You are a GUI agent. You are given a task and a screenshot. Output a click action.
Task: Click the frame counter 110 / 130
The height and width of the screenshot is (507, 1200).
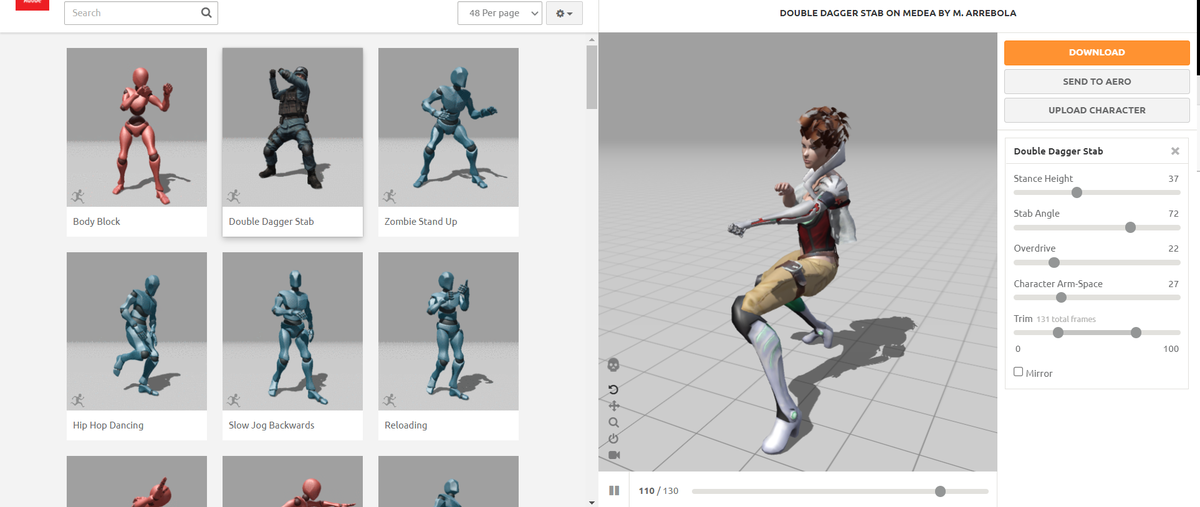pos(659,491)
